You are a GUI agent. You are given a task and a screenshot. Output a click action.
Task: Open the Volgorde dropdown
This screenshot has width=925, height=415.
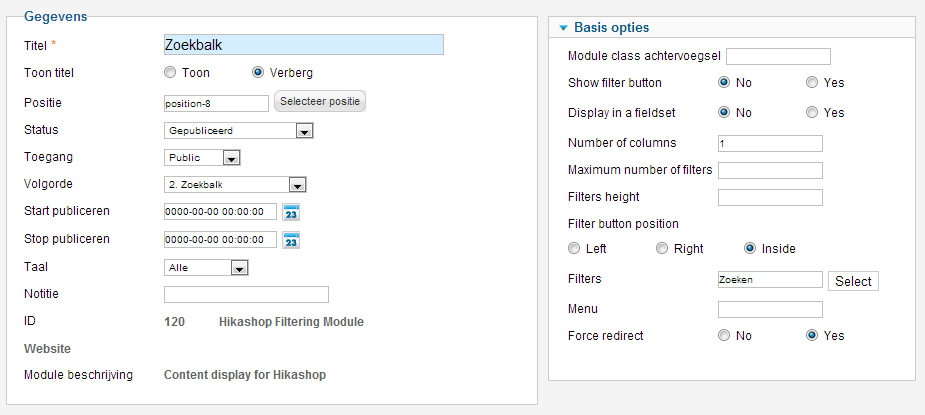point(296,185)
